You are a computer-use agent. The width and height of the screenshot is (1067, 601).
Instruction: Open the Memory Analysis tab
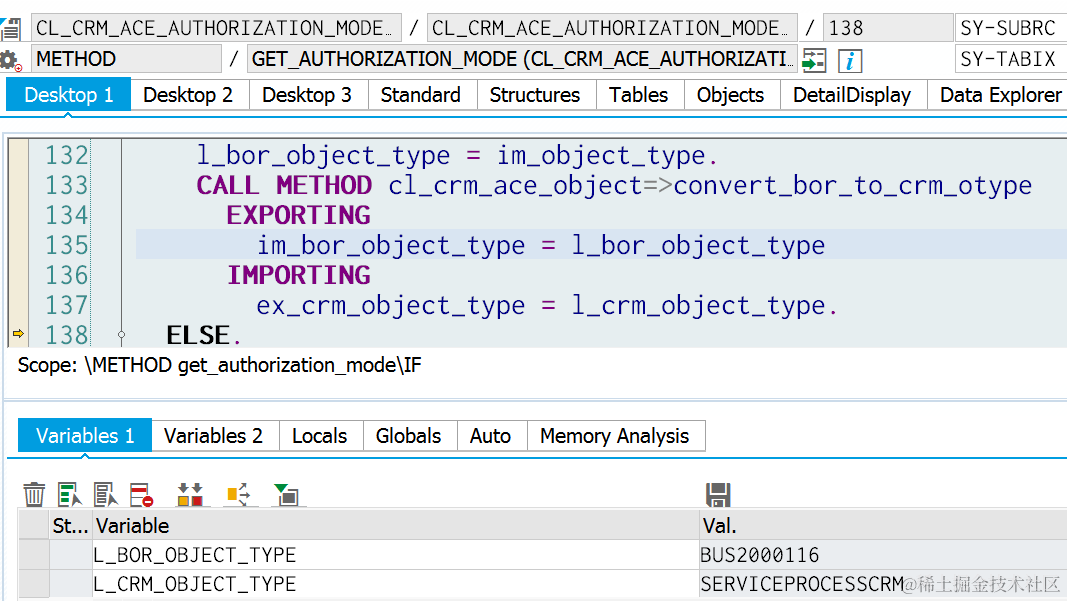pyautogui.click(x=615, y=436)
